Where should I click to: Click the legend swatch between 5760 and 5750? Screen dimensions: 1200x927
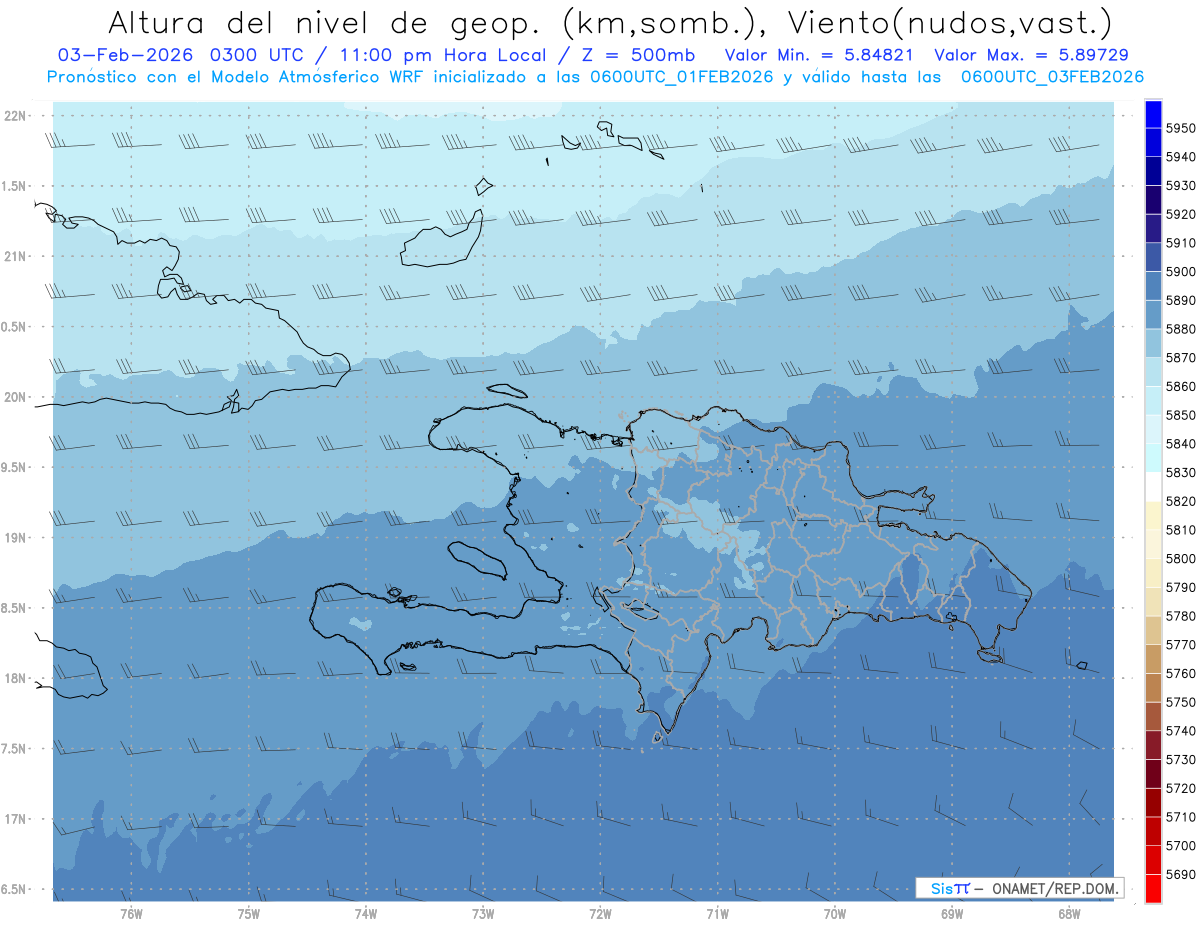[1153, 688]
